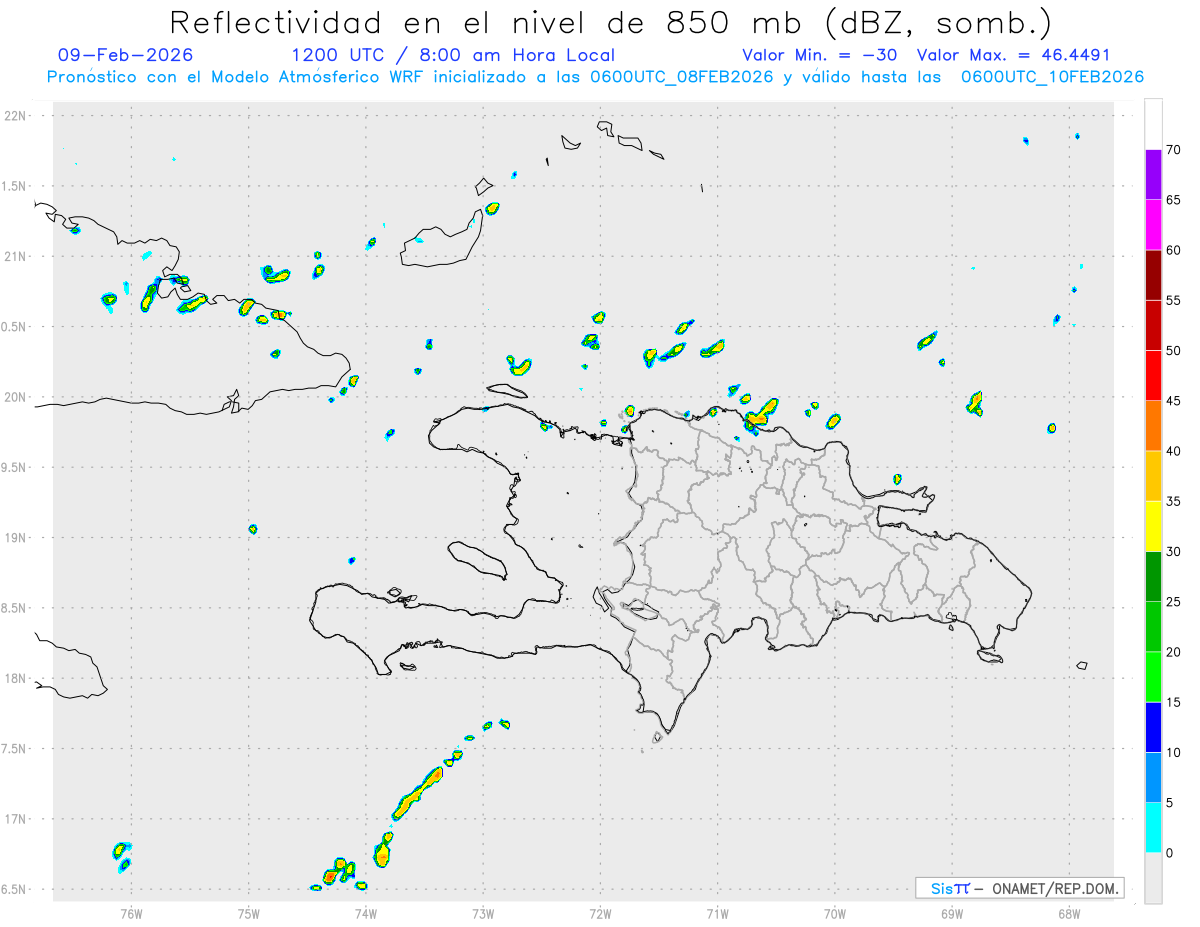Click the 'Pronóstico con el Modelo Atmósferico WRF' line
Screen dimensions: 1200x927
tap(595, 77)
